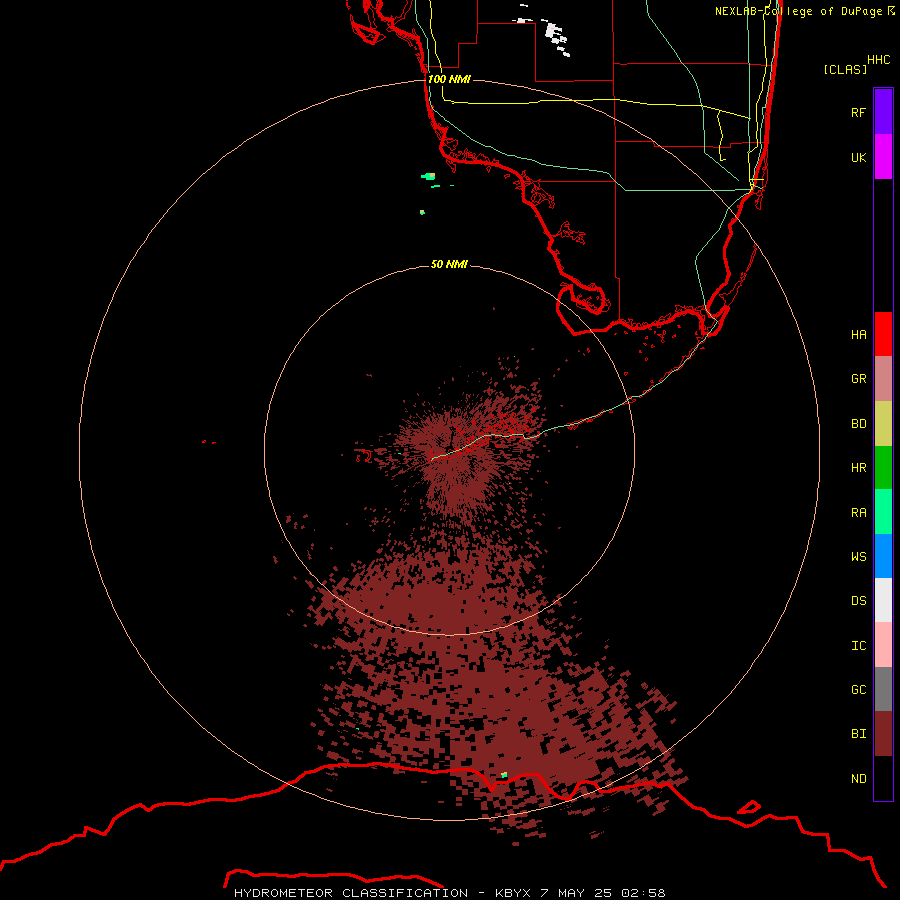900x900 pixels.
Task: Click the DS white legend swatch
Action: [883, 600]
